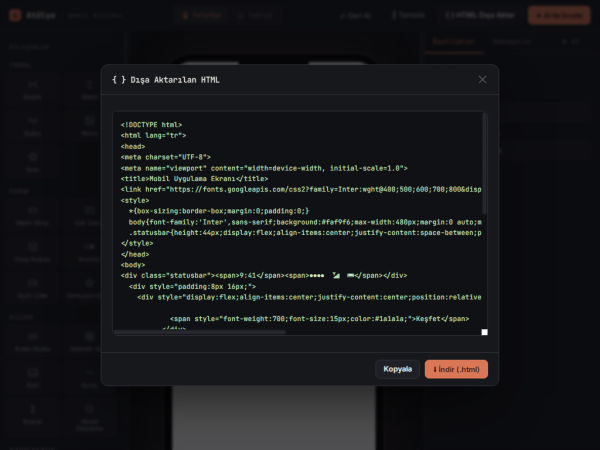
Task: Click inside the exported HTML code area
Action: point(298,222)
